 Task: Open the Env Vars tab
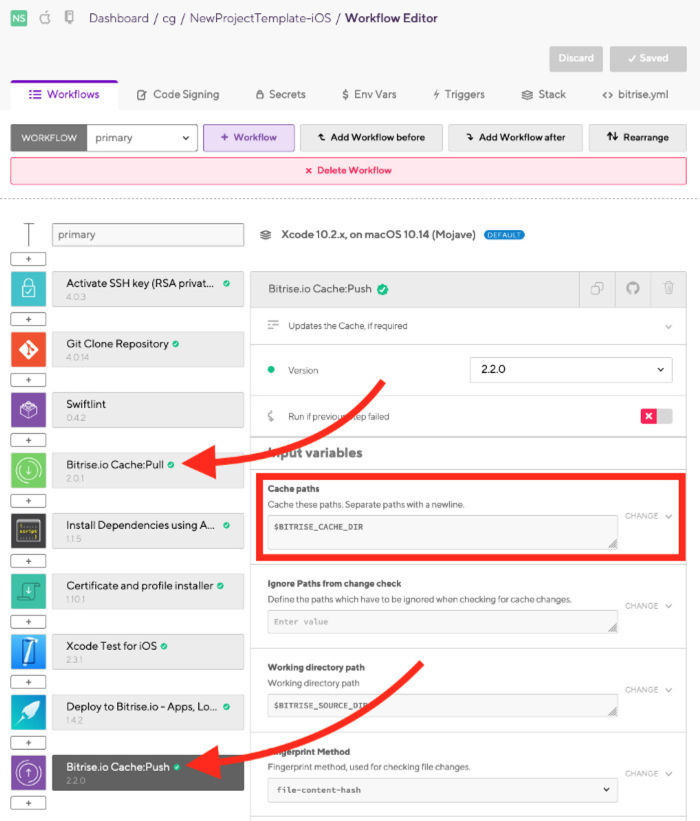pyautogui.click(x=369, y=95)
